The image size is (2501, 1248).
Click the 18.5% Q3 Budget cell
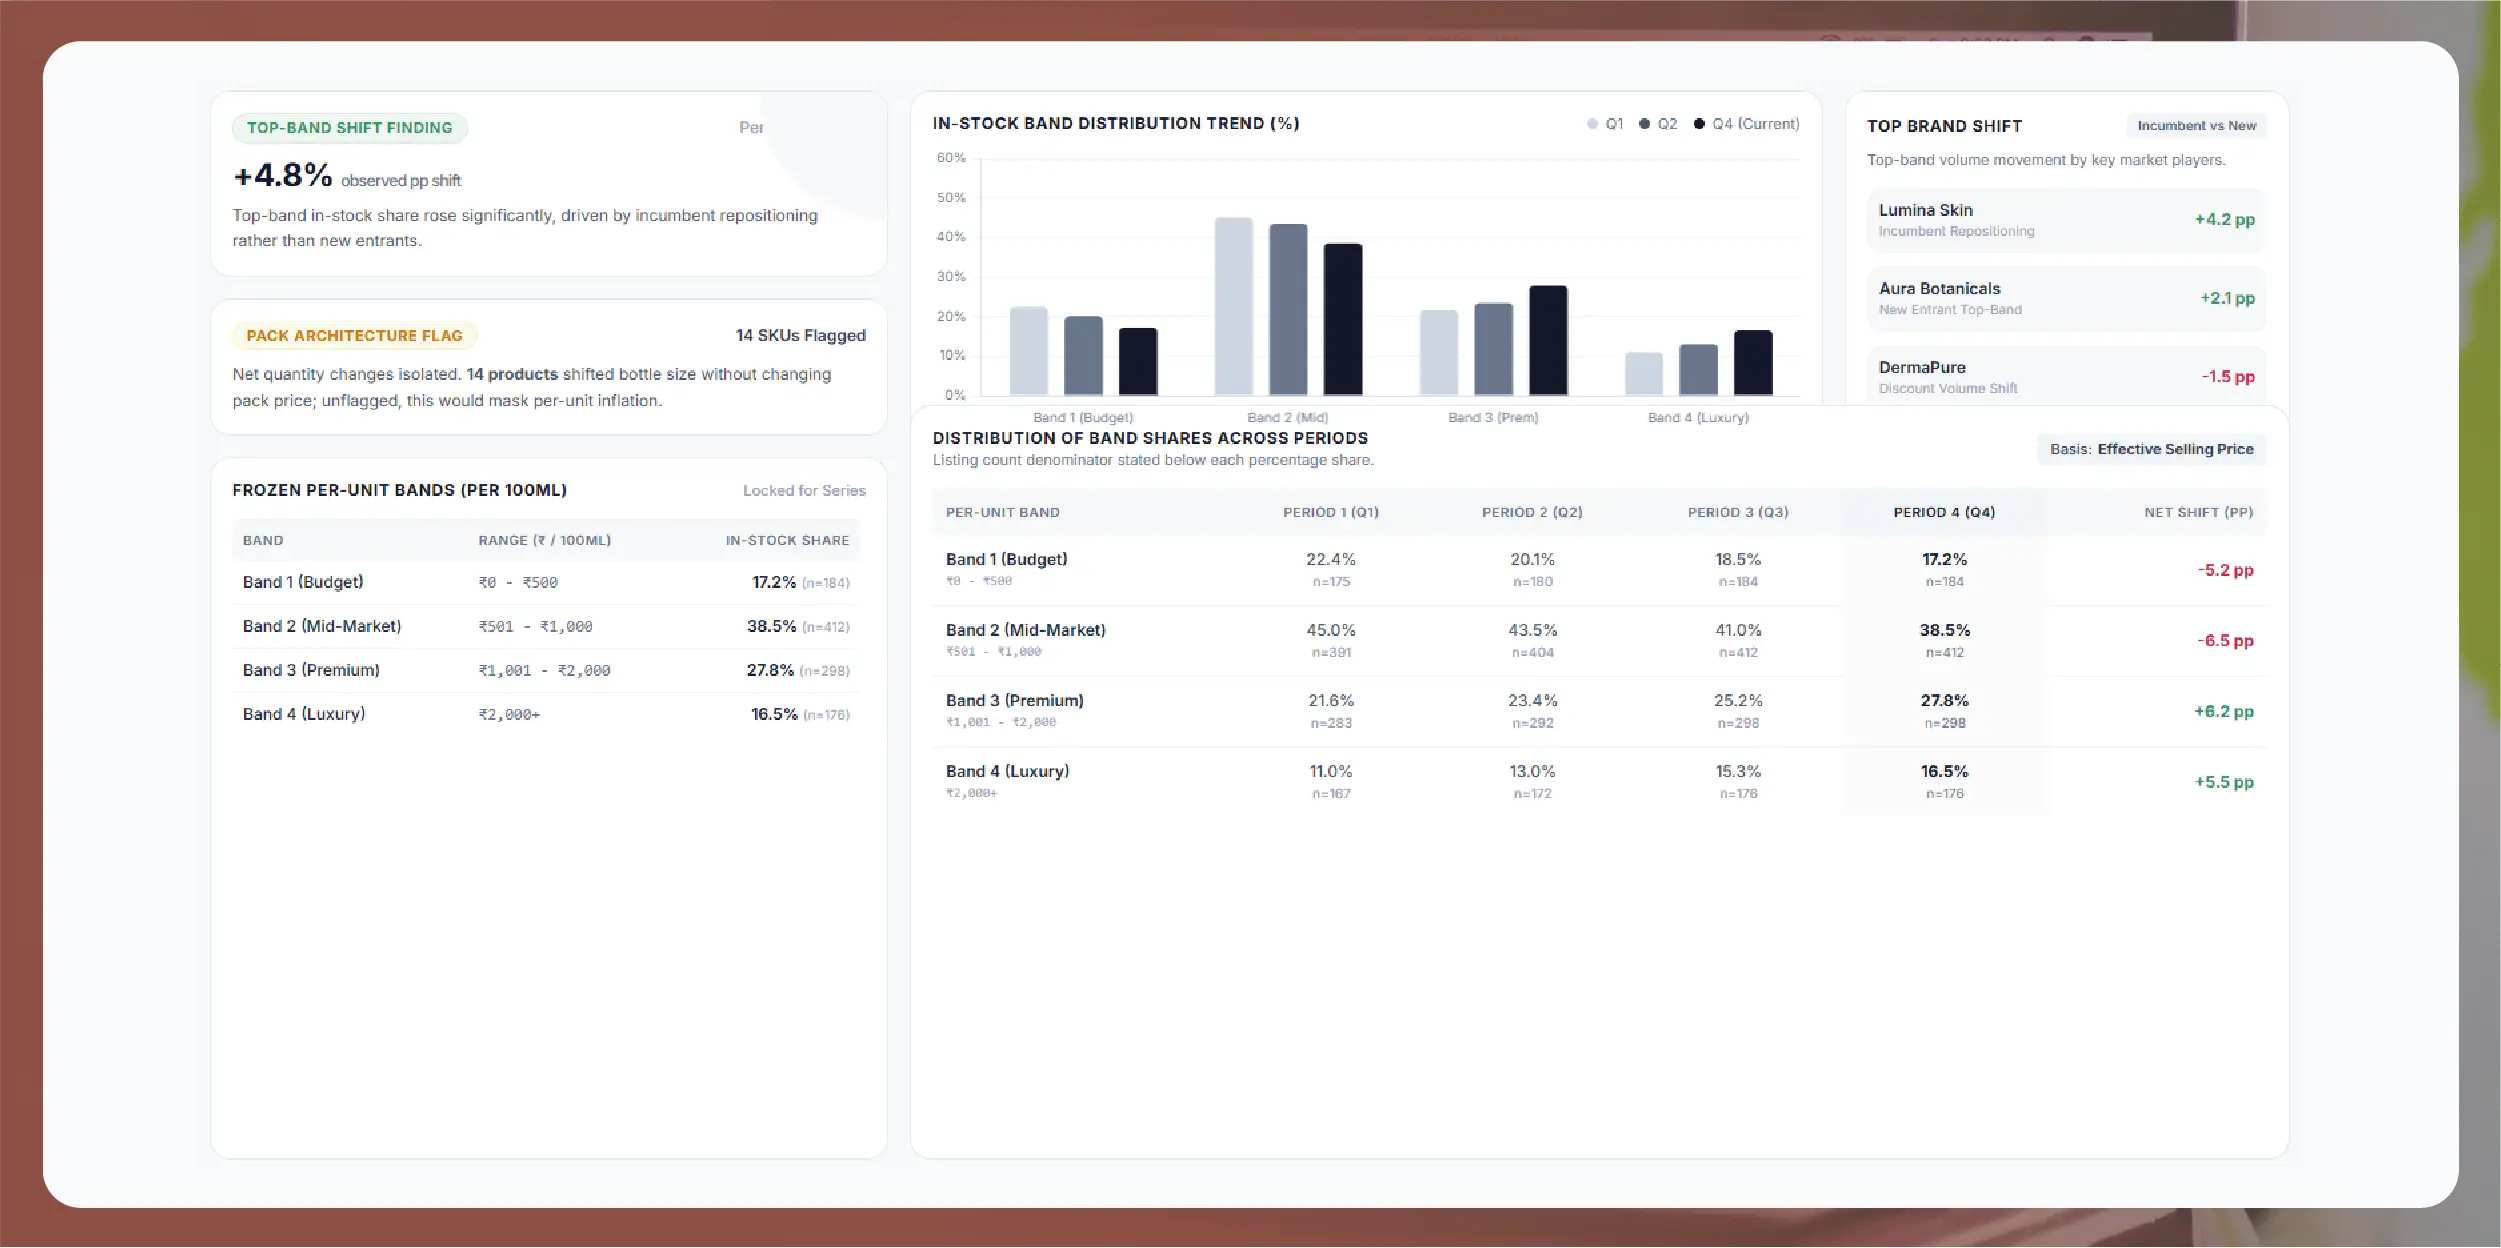coord(1738,560)
